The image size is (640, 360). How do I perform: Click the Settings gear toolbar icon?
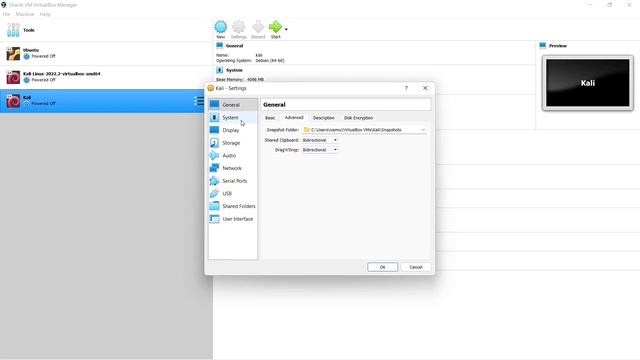[239, 27]
